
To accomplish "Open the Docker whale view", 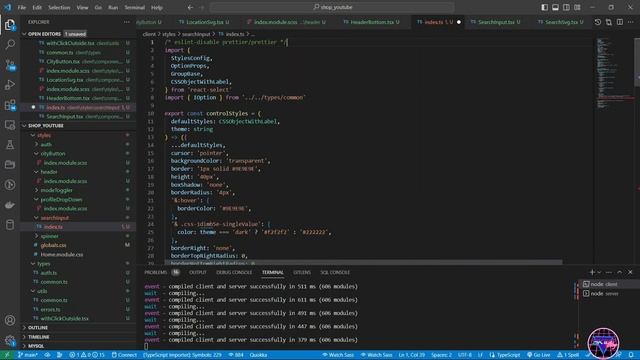I will pos(10,205).
